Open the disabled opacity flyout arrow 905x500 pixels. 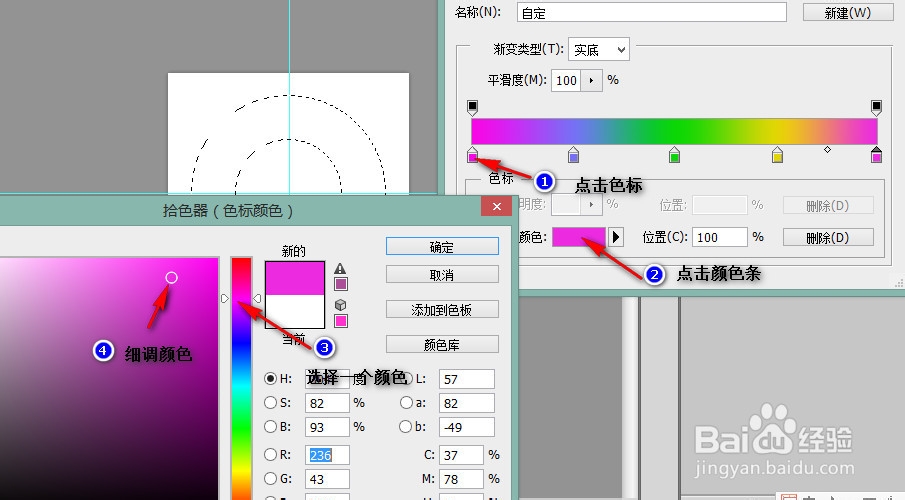[x=591, y=204]
